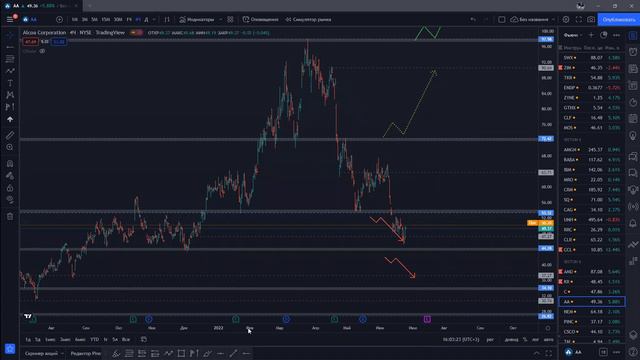Expand the Indicators favorites dropdown arrow
The height and width of the screenshot is (360, 640).
pyautogui.click(x=220, y=19)
